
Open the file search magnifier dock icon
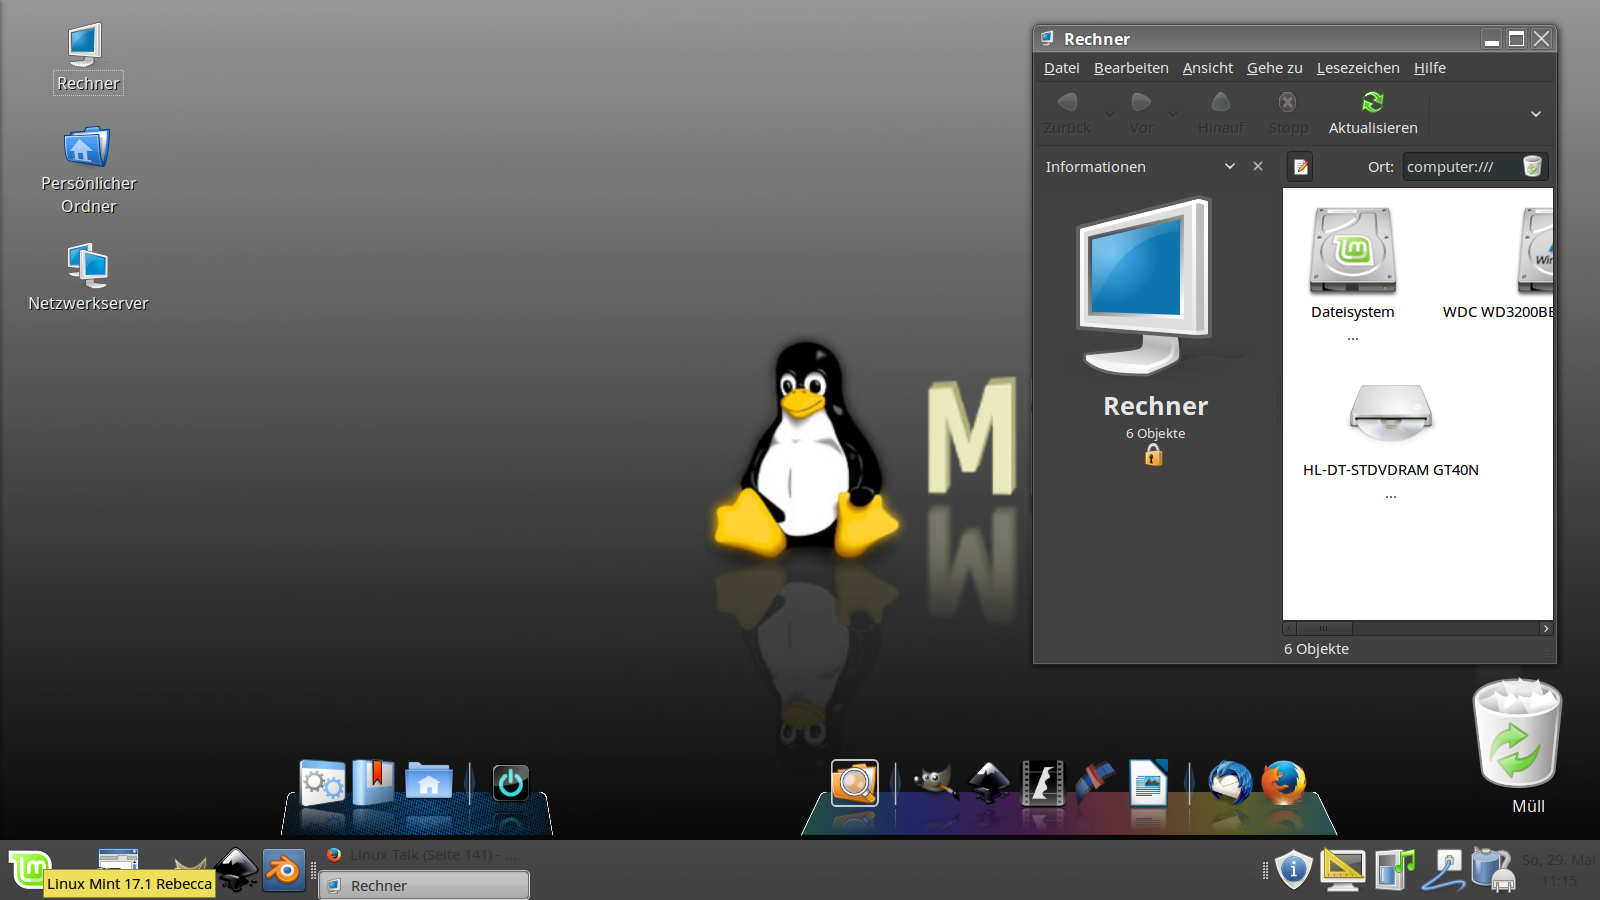coord(855,783)
